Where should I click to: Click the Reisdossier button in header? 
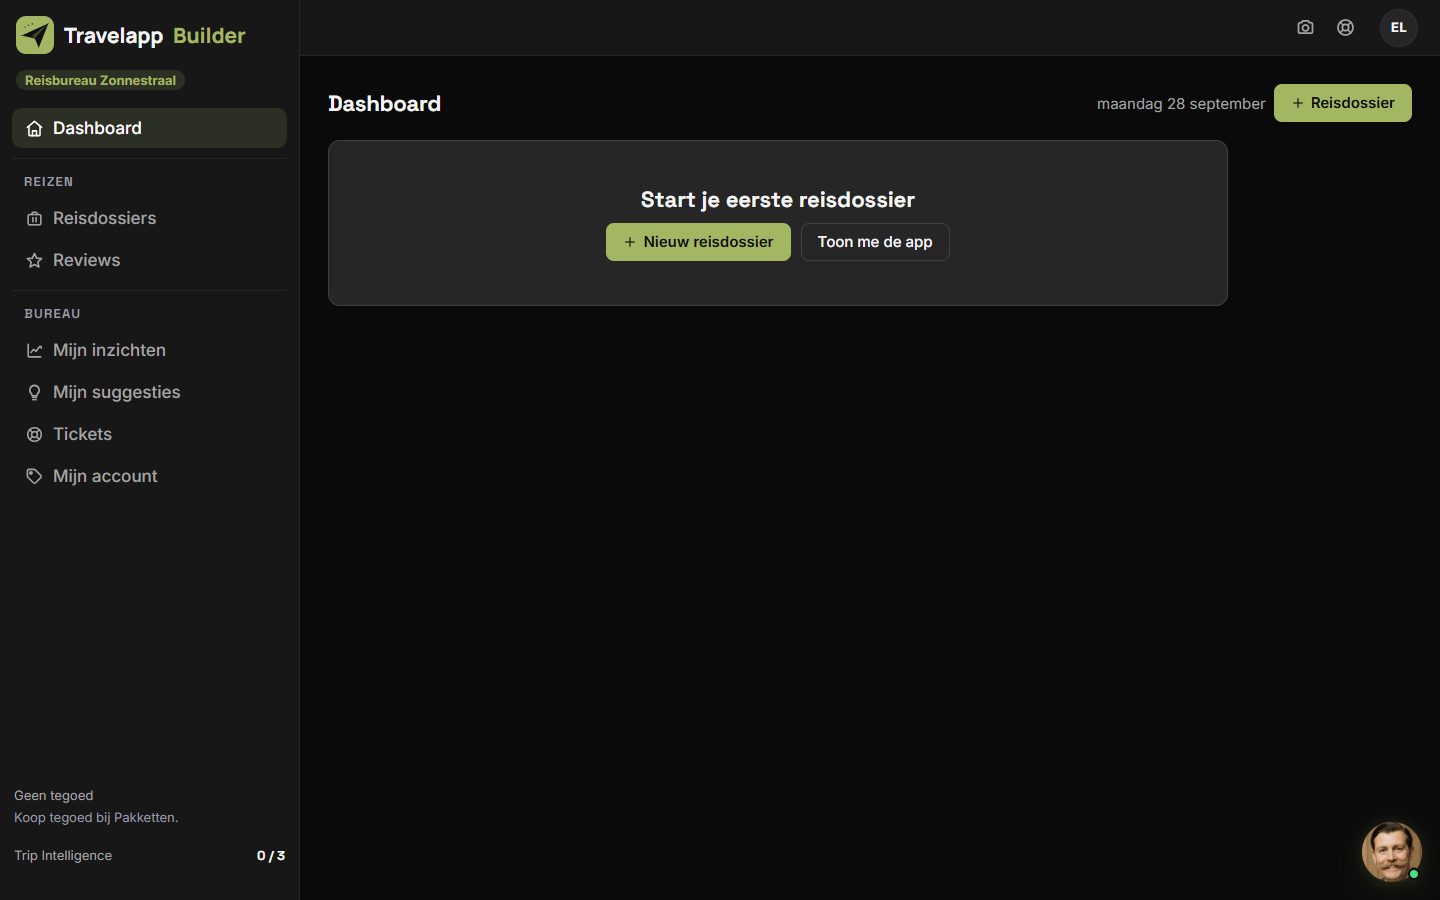click(x=1343, y=103)
